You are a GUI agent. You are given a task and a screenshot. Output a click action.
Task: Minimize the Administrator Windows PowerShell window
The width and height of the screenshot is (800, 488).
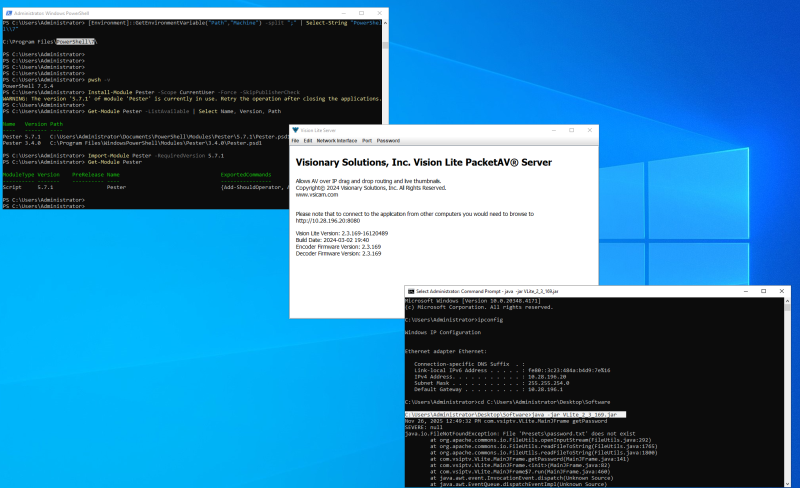(x=343, y=11)
